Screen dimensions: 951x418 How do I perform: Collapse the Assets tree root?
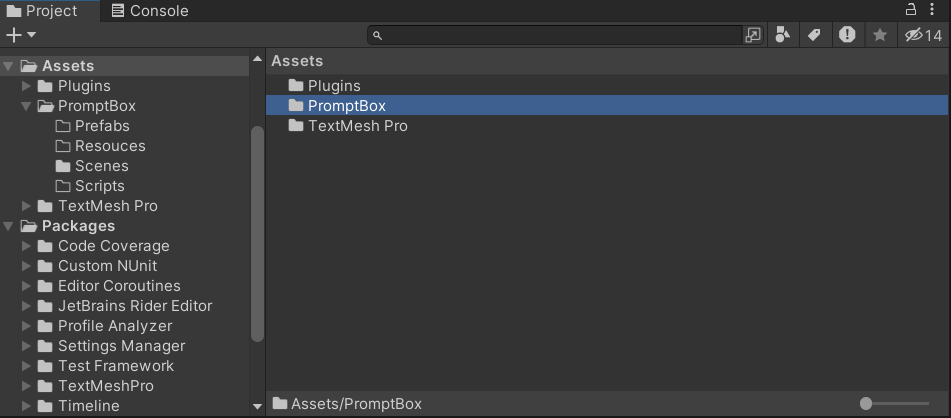(9, 66)
